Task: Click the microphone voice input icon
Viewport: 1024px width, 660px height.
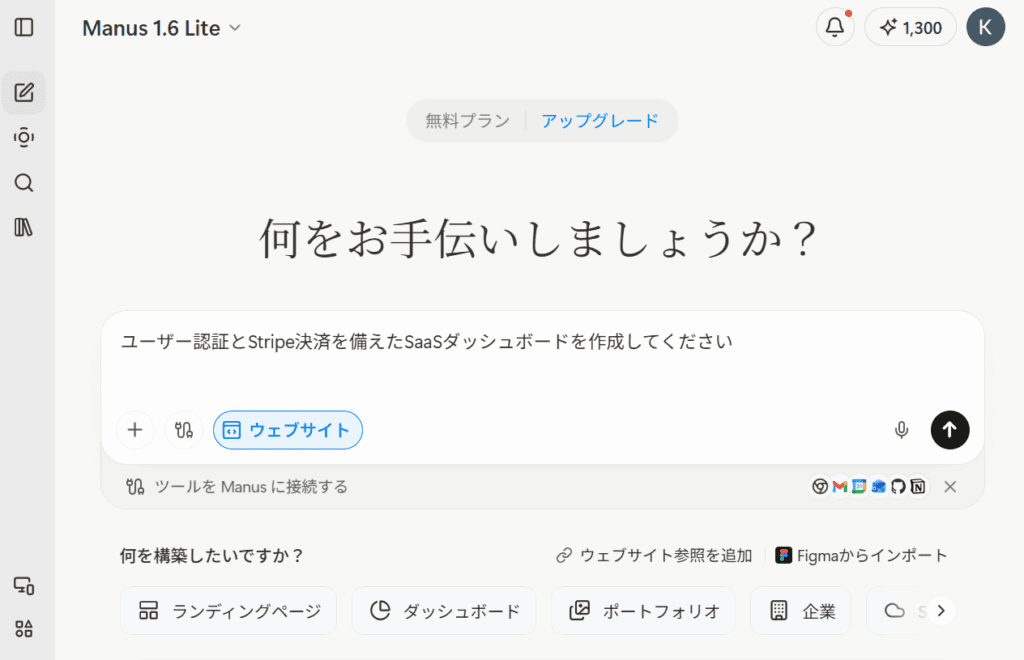Action: (x=901, y=430)
